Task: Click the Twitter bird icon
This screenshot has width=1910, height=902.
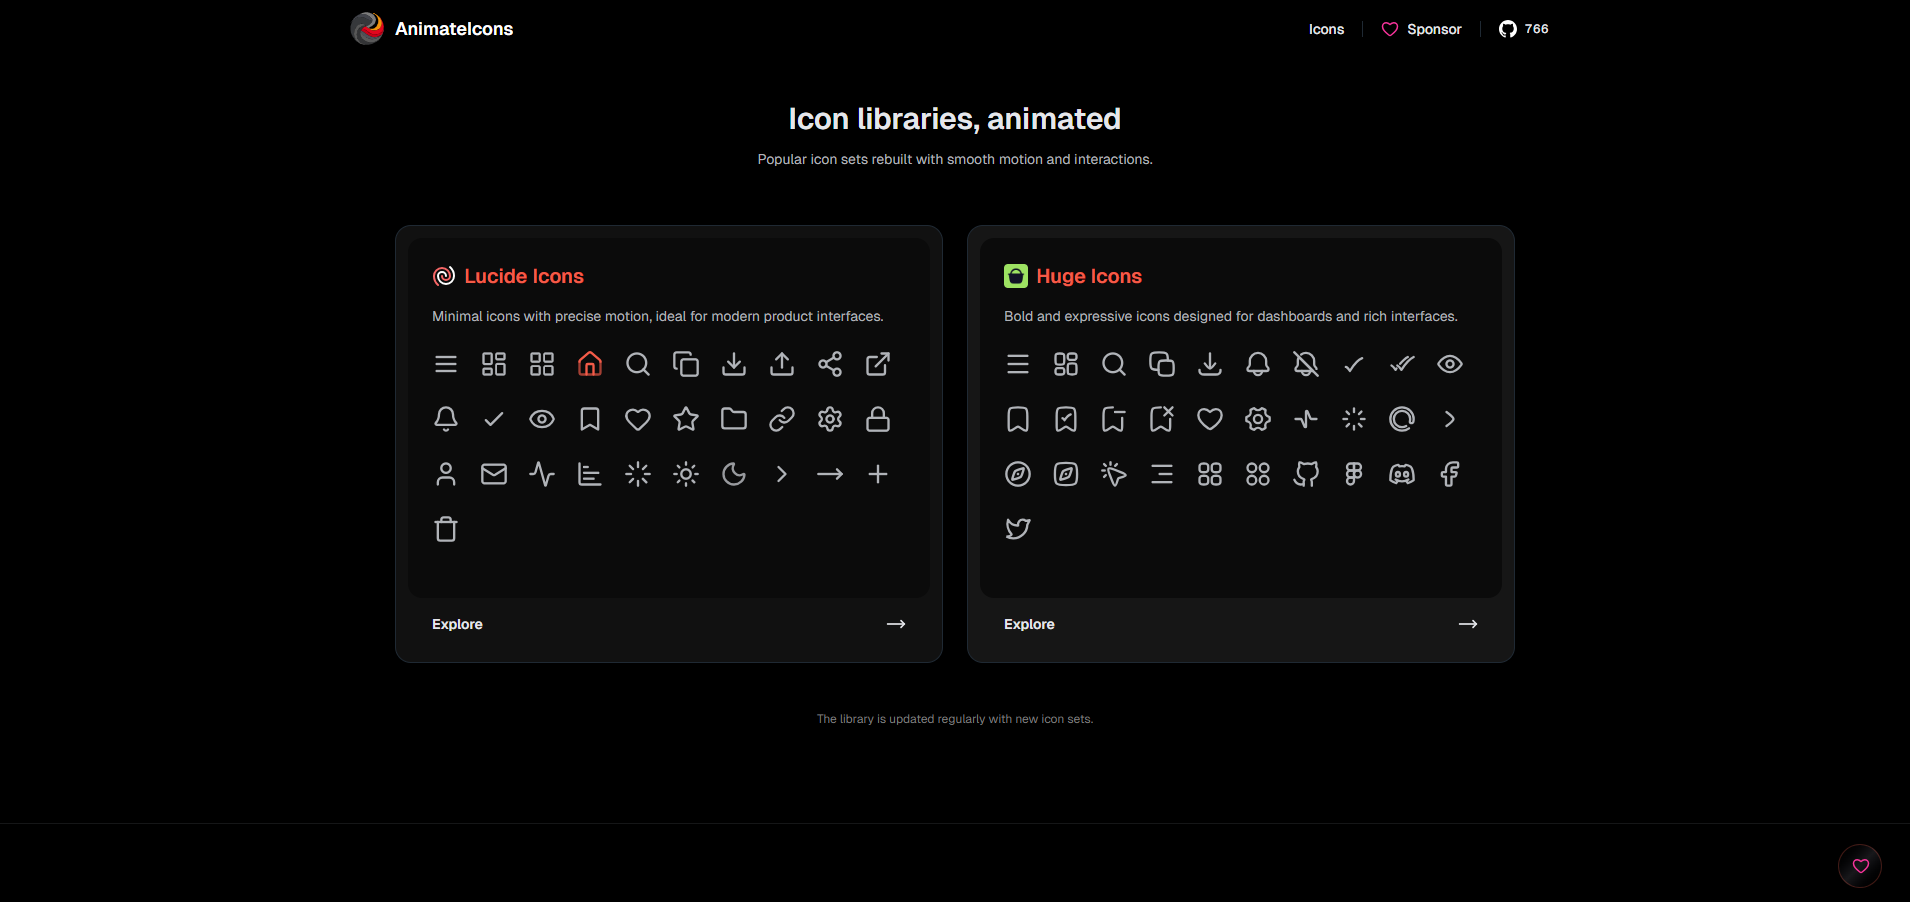Action: (x=1018, y=529)
